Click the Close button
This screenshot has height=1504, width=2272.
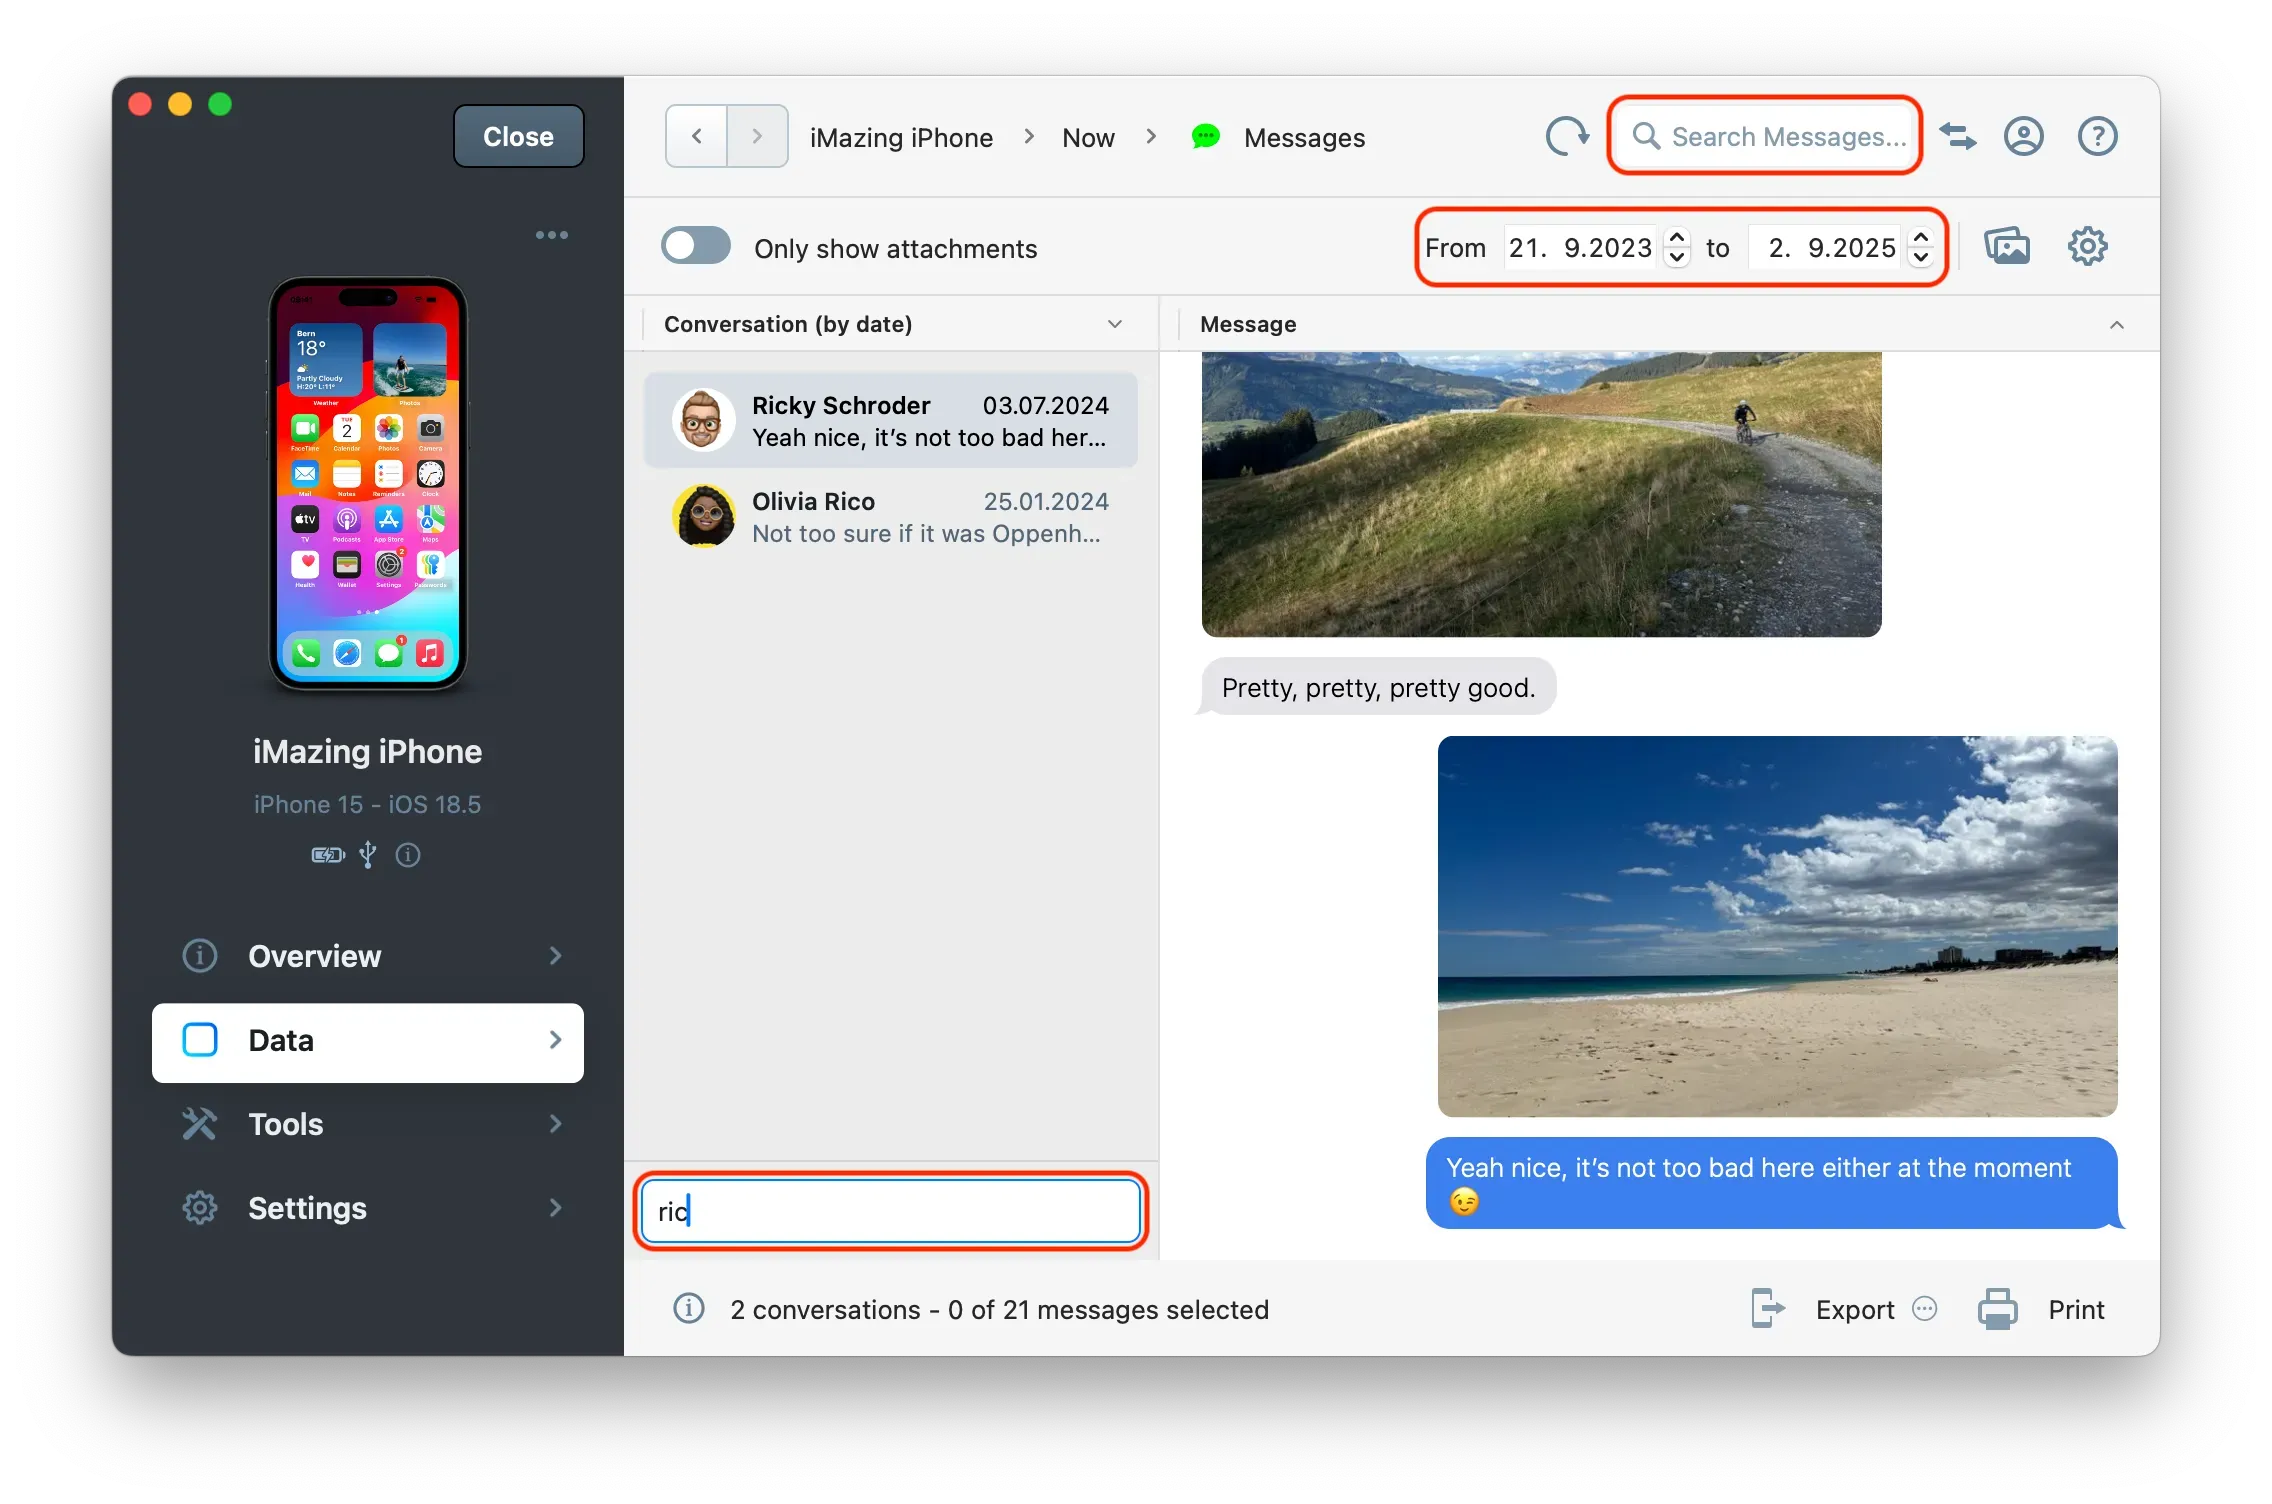(517, 136)
